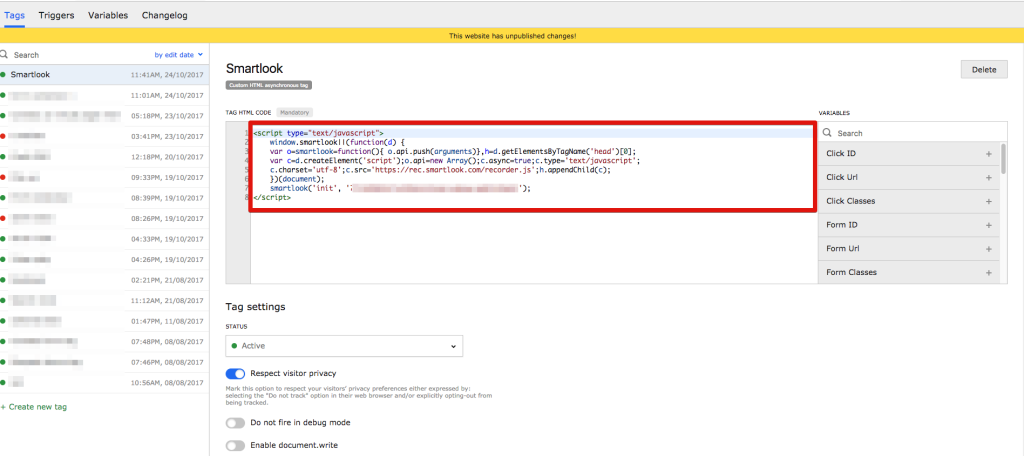Open the Status dropdown showing Active
This screenshot has width=1024, height=456.
click(344, 346)
